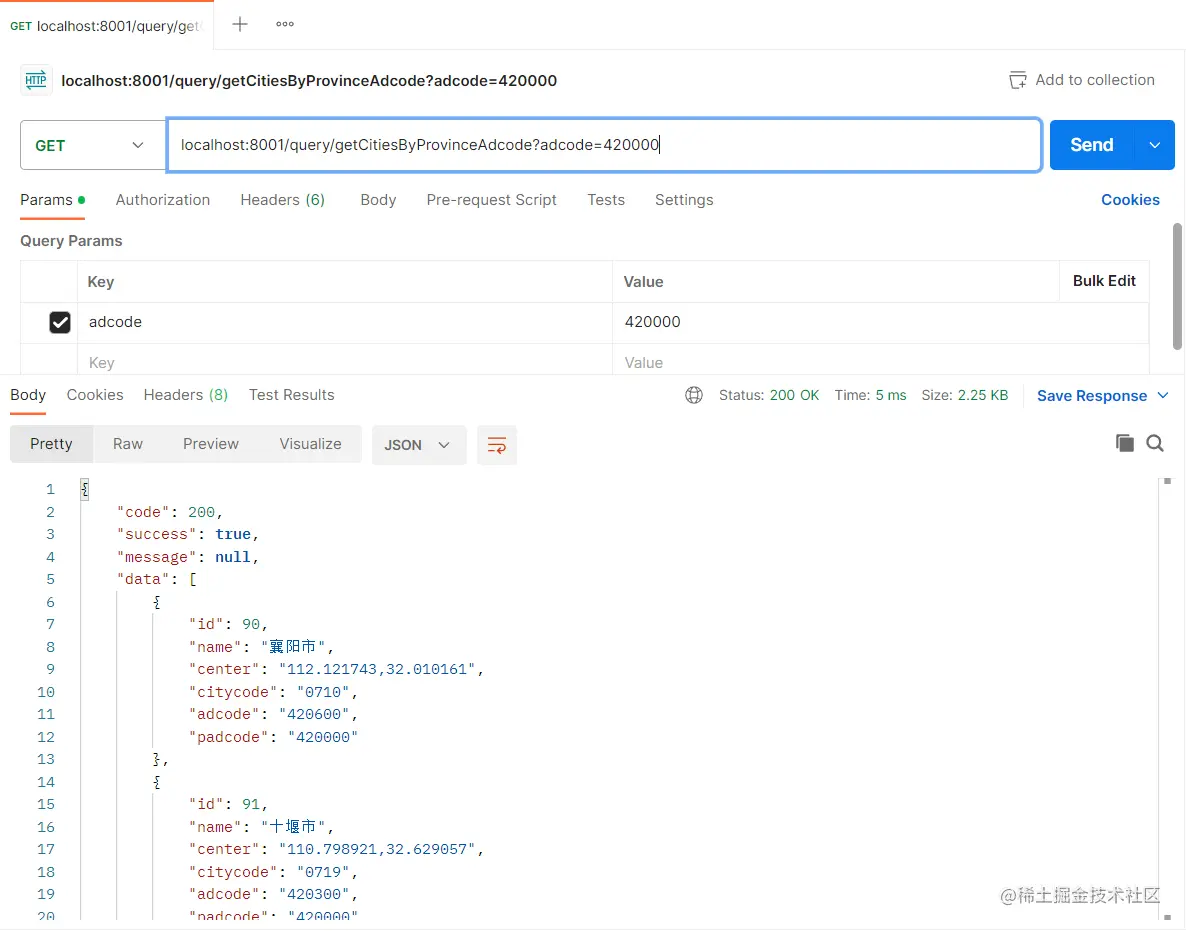This screenshot has height=931, width=1186.
Task: Click the adcode key cell
Action: (345, 322)
